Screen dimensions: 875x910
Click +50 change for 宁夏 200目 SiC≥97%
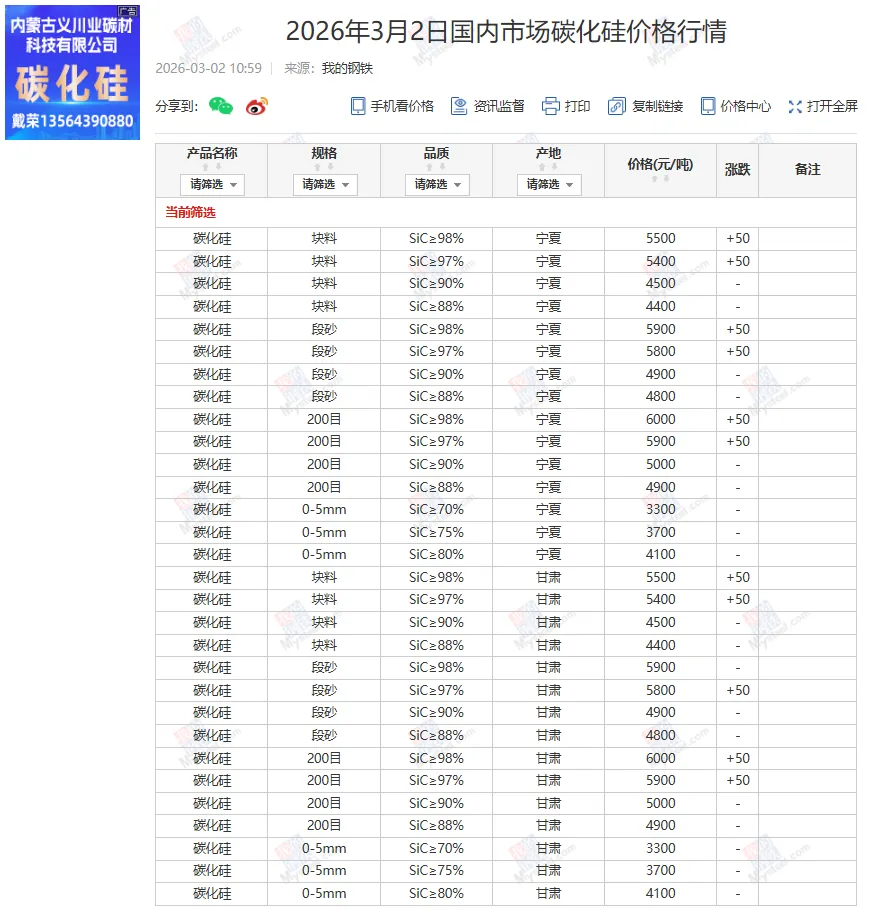point(737,442)
